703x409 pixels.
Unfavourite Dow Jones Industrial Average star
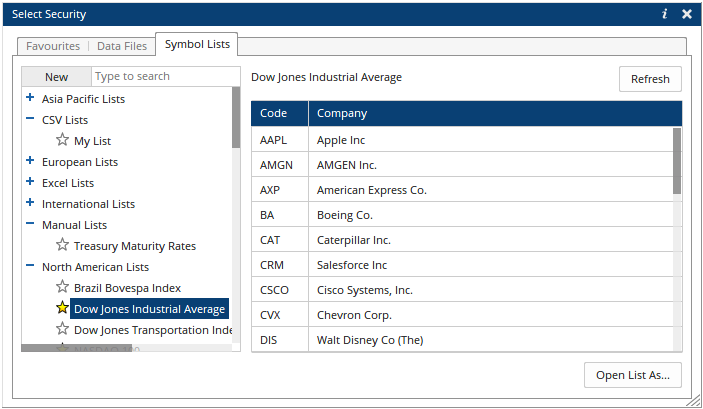tap(62, 308)
